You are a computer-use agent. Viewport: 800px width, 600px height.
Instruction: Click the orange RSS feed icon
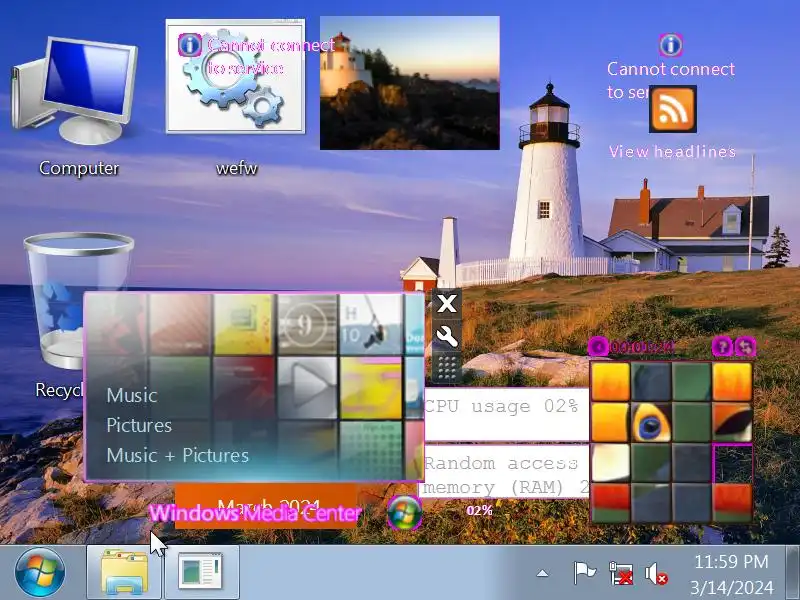672,109
